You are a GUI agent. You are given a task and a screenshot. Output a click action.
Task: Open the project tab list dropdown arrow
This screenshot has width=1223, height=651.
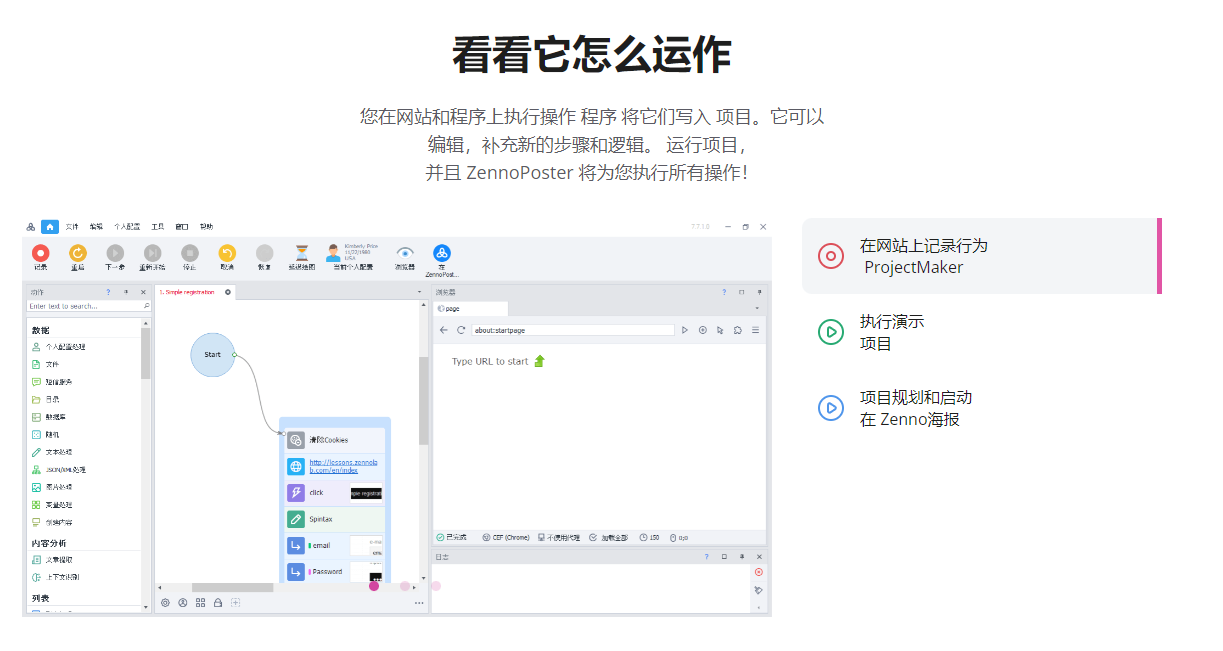tap(419, 292)
